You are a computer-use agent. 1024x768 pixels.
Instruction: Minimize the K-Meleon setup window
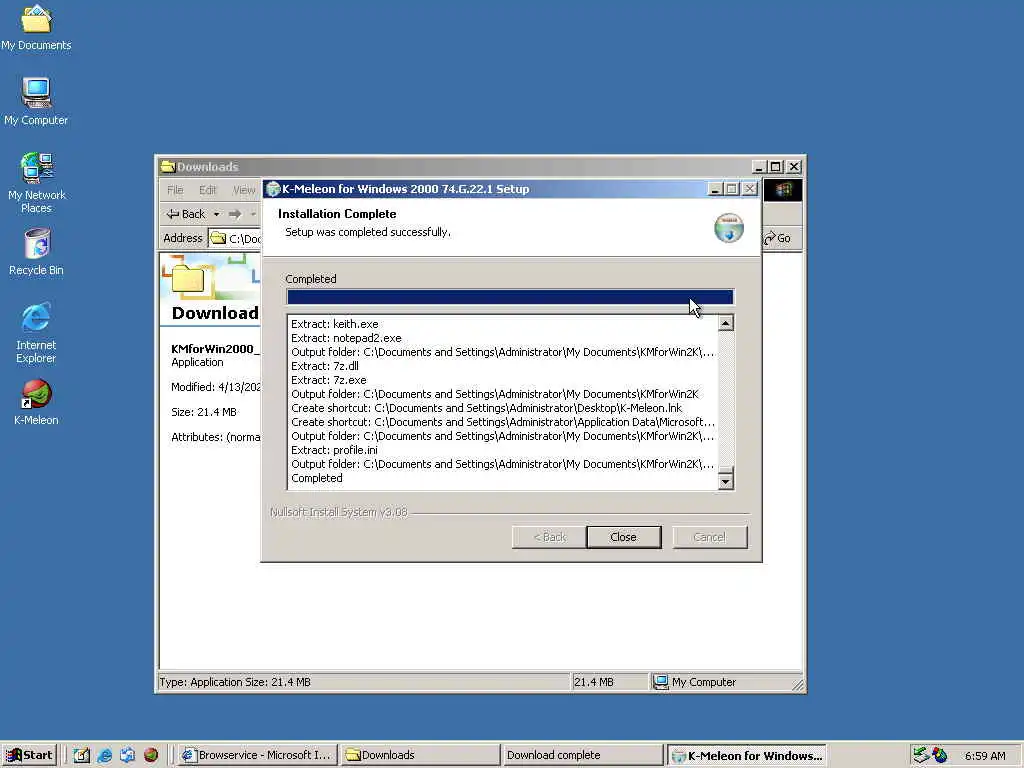[x=714, y=189]
